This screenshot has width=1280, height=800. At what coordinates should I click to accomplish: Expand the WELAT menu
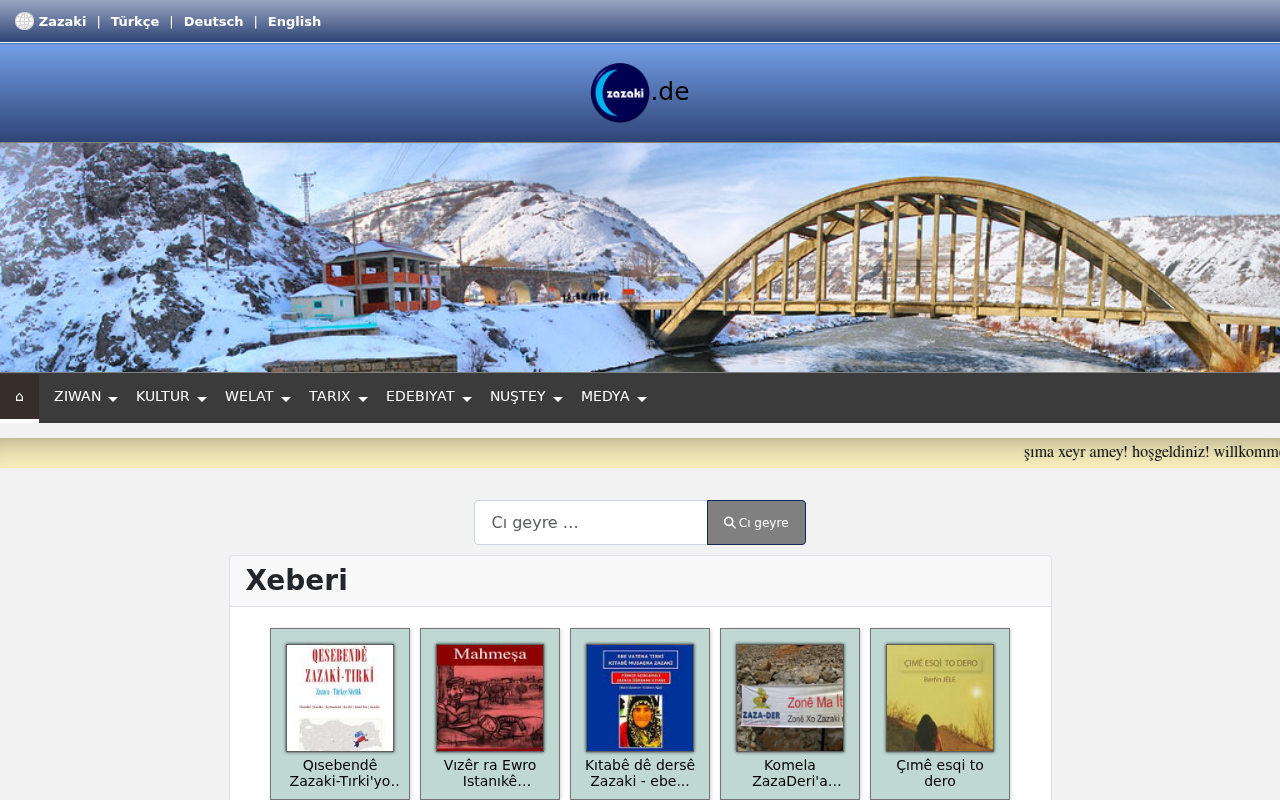257,397
